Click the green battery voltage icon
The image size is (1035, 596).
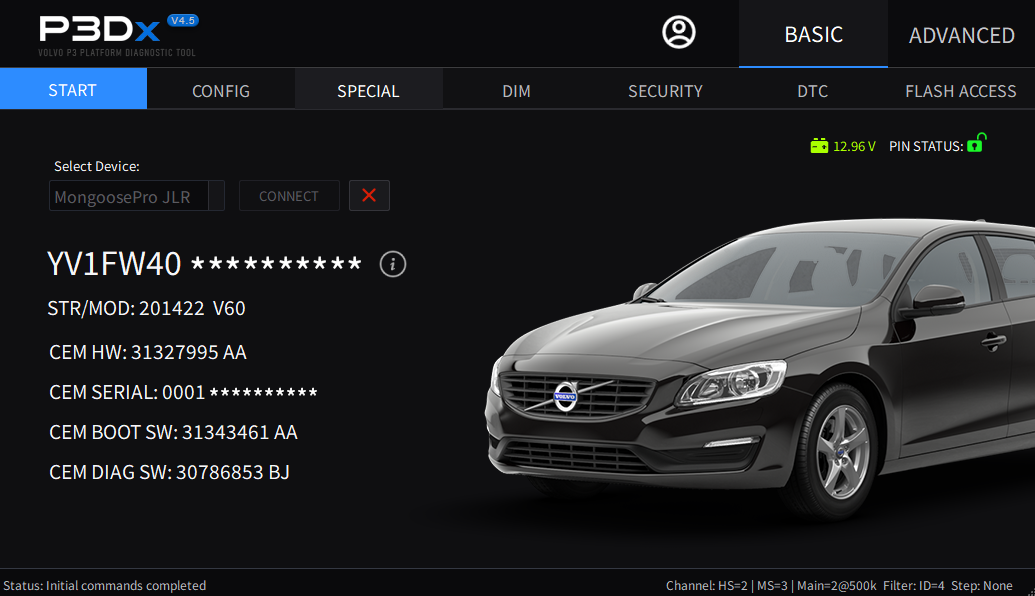click(819, 146)
